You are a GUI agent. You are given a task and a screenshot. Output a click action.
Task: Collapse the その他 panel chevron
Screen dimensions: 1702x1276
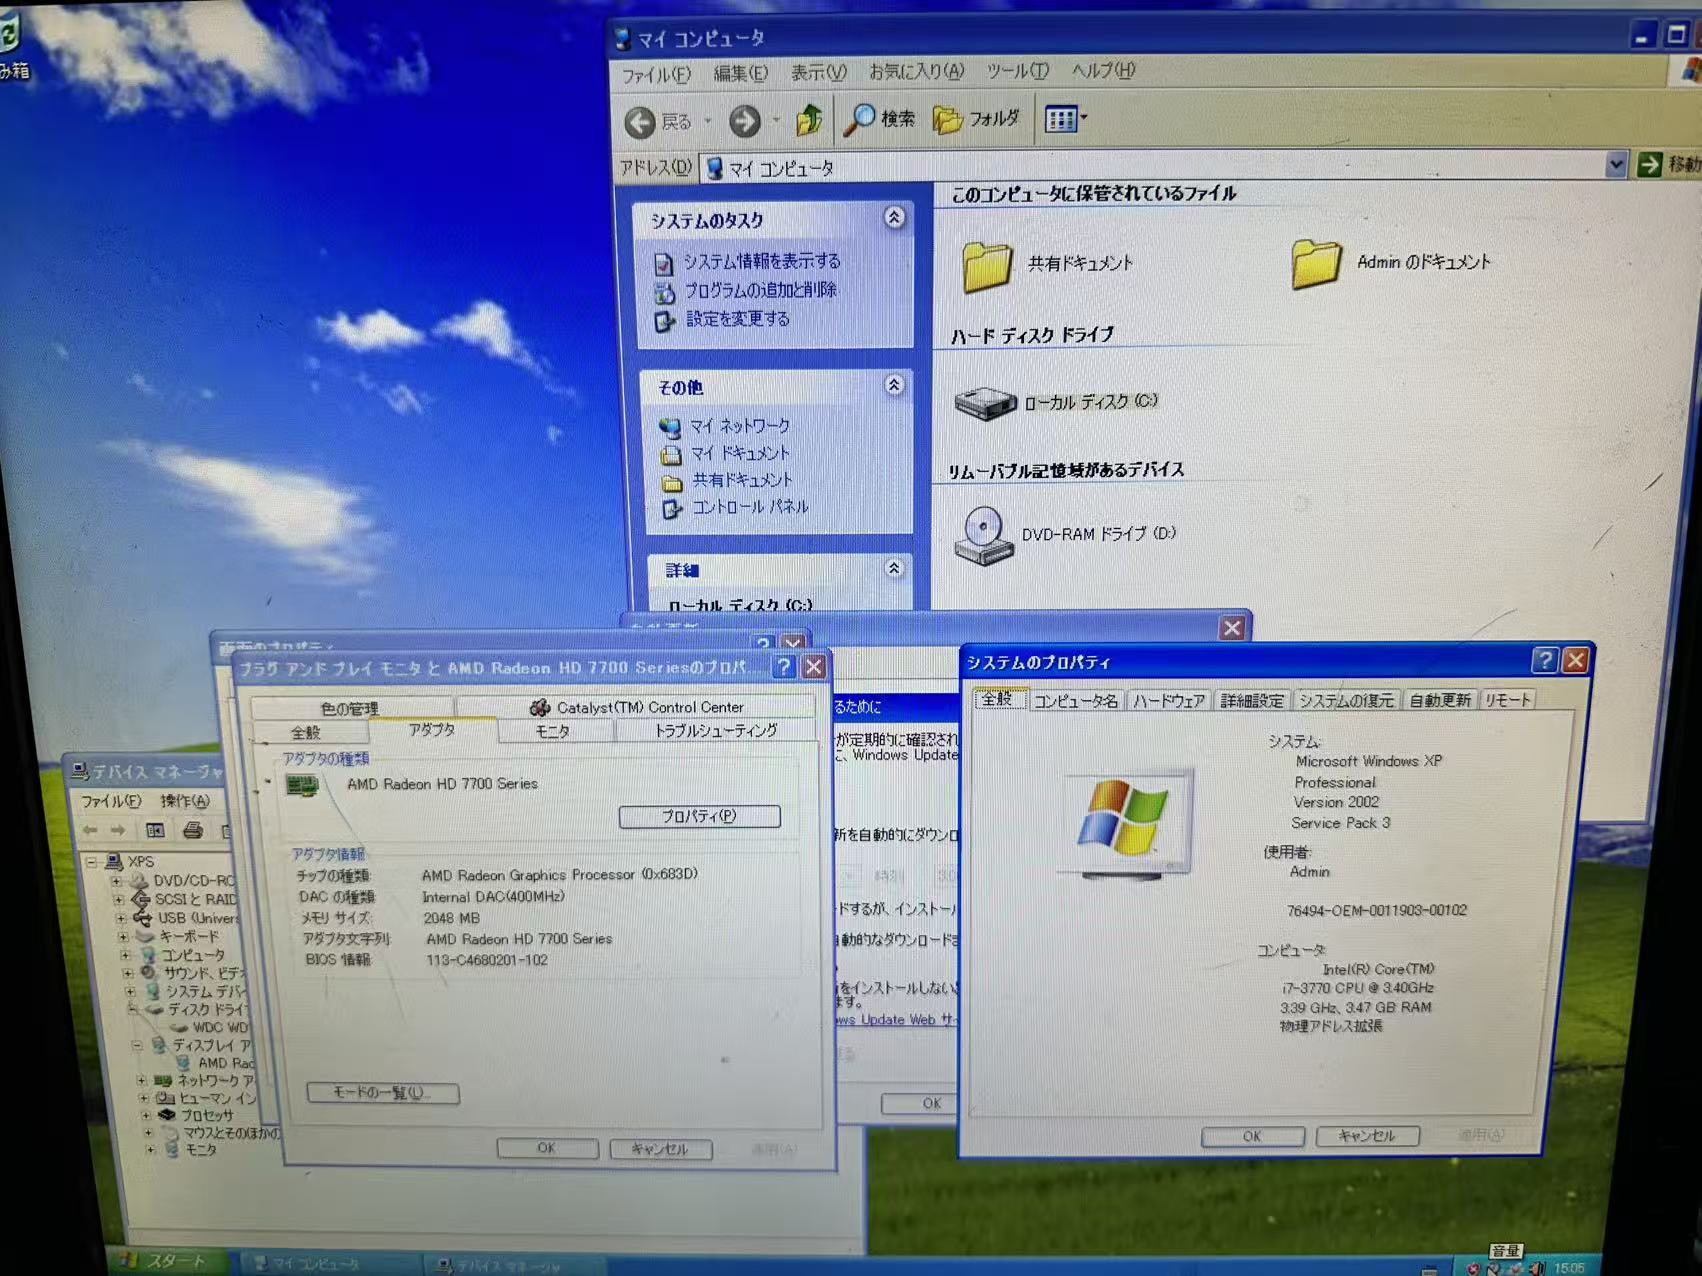click(x=894, y=385)
